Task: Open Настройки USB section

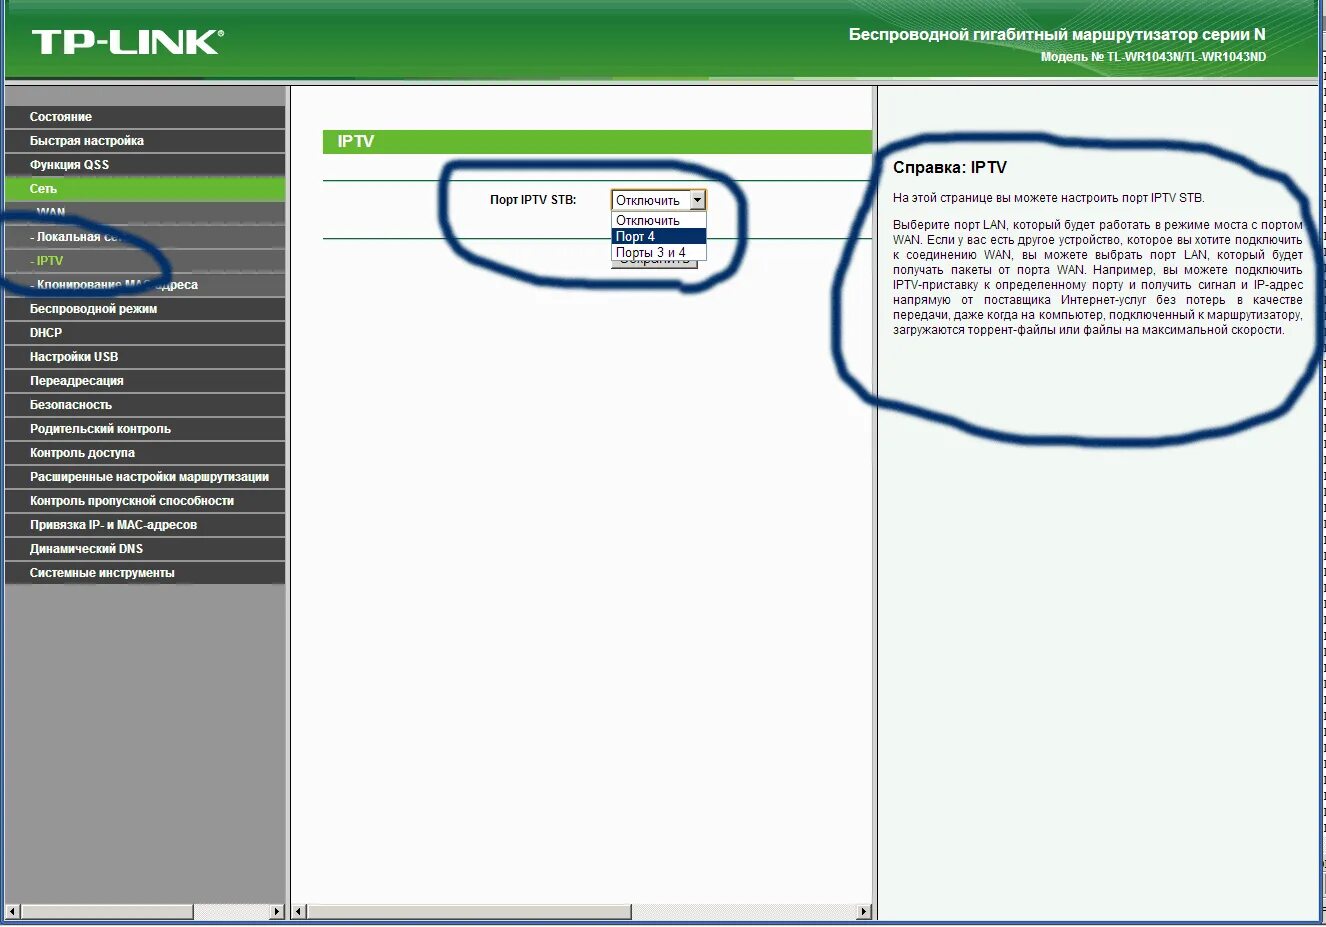Action: point(145,357)
